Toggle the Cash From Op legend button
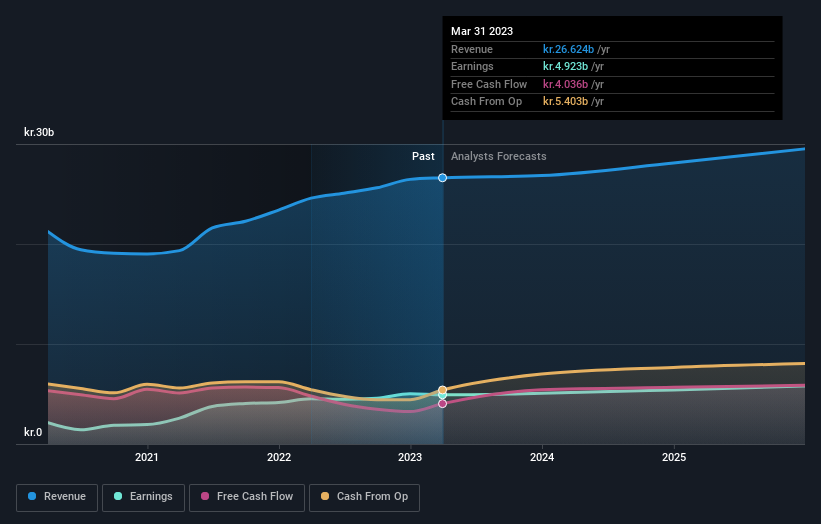The width and height of the screenshot is (821, 524). coord(364,497)
